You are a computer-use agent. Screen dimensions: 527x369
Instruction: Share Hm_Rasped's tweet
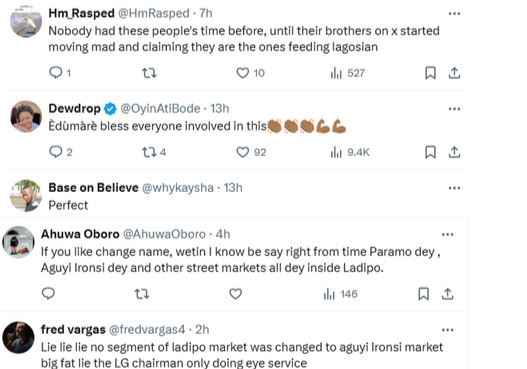(454, 73)
